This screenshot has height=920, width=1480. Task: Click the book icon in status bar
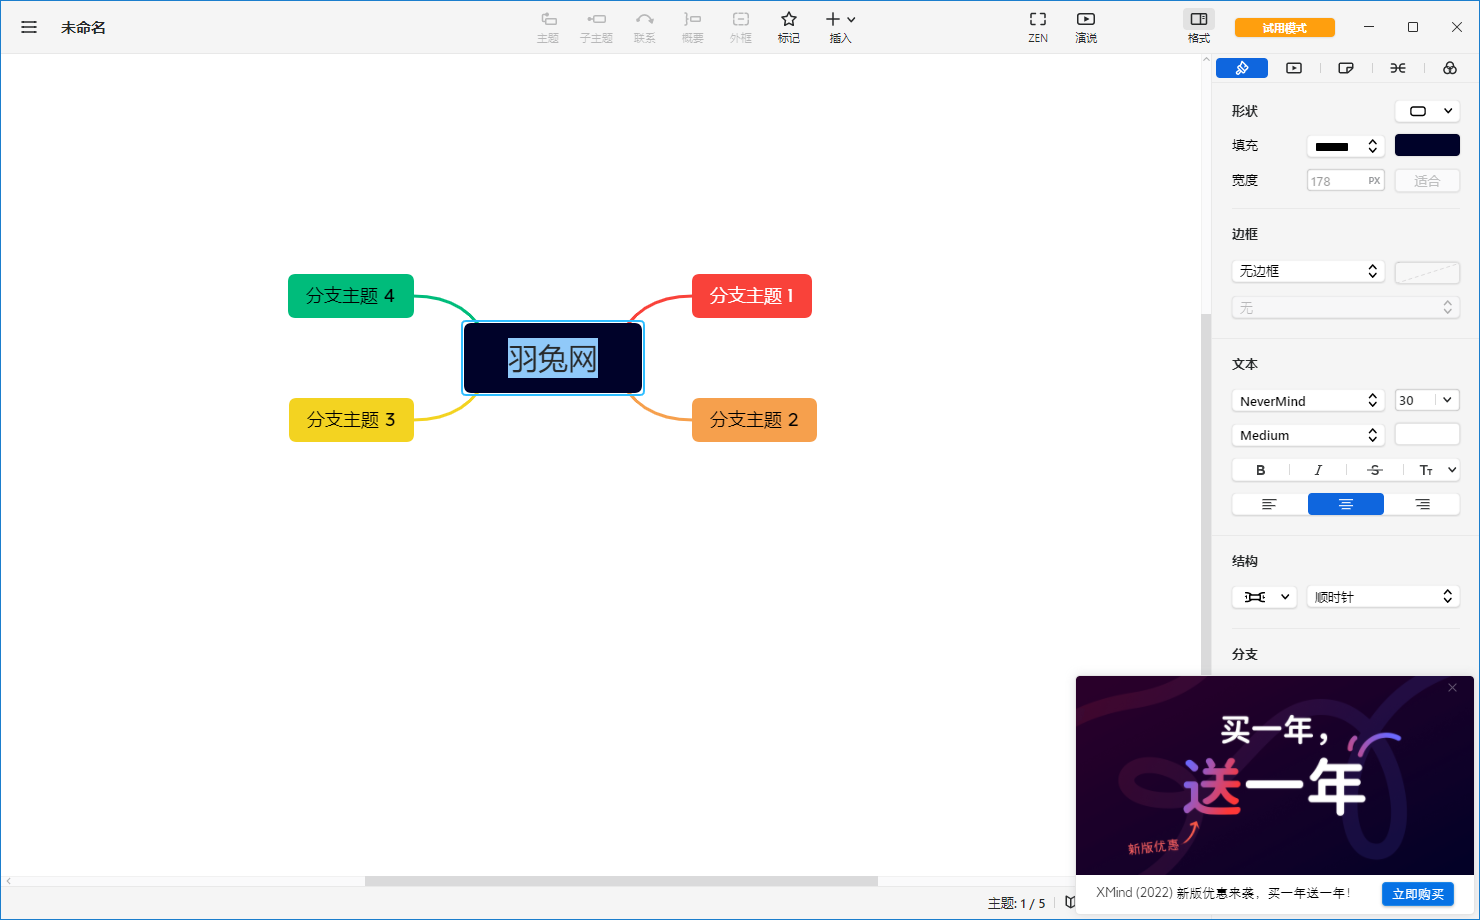click(1069, 902)
